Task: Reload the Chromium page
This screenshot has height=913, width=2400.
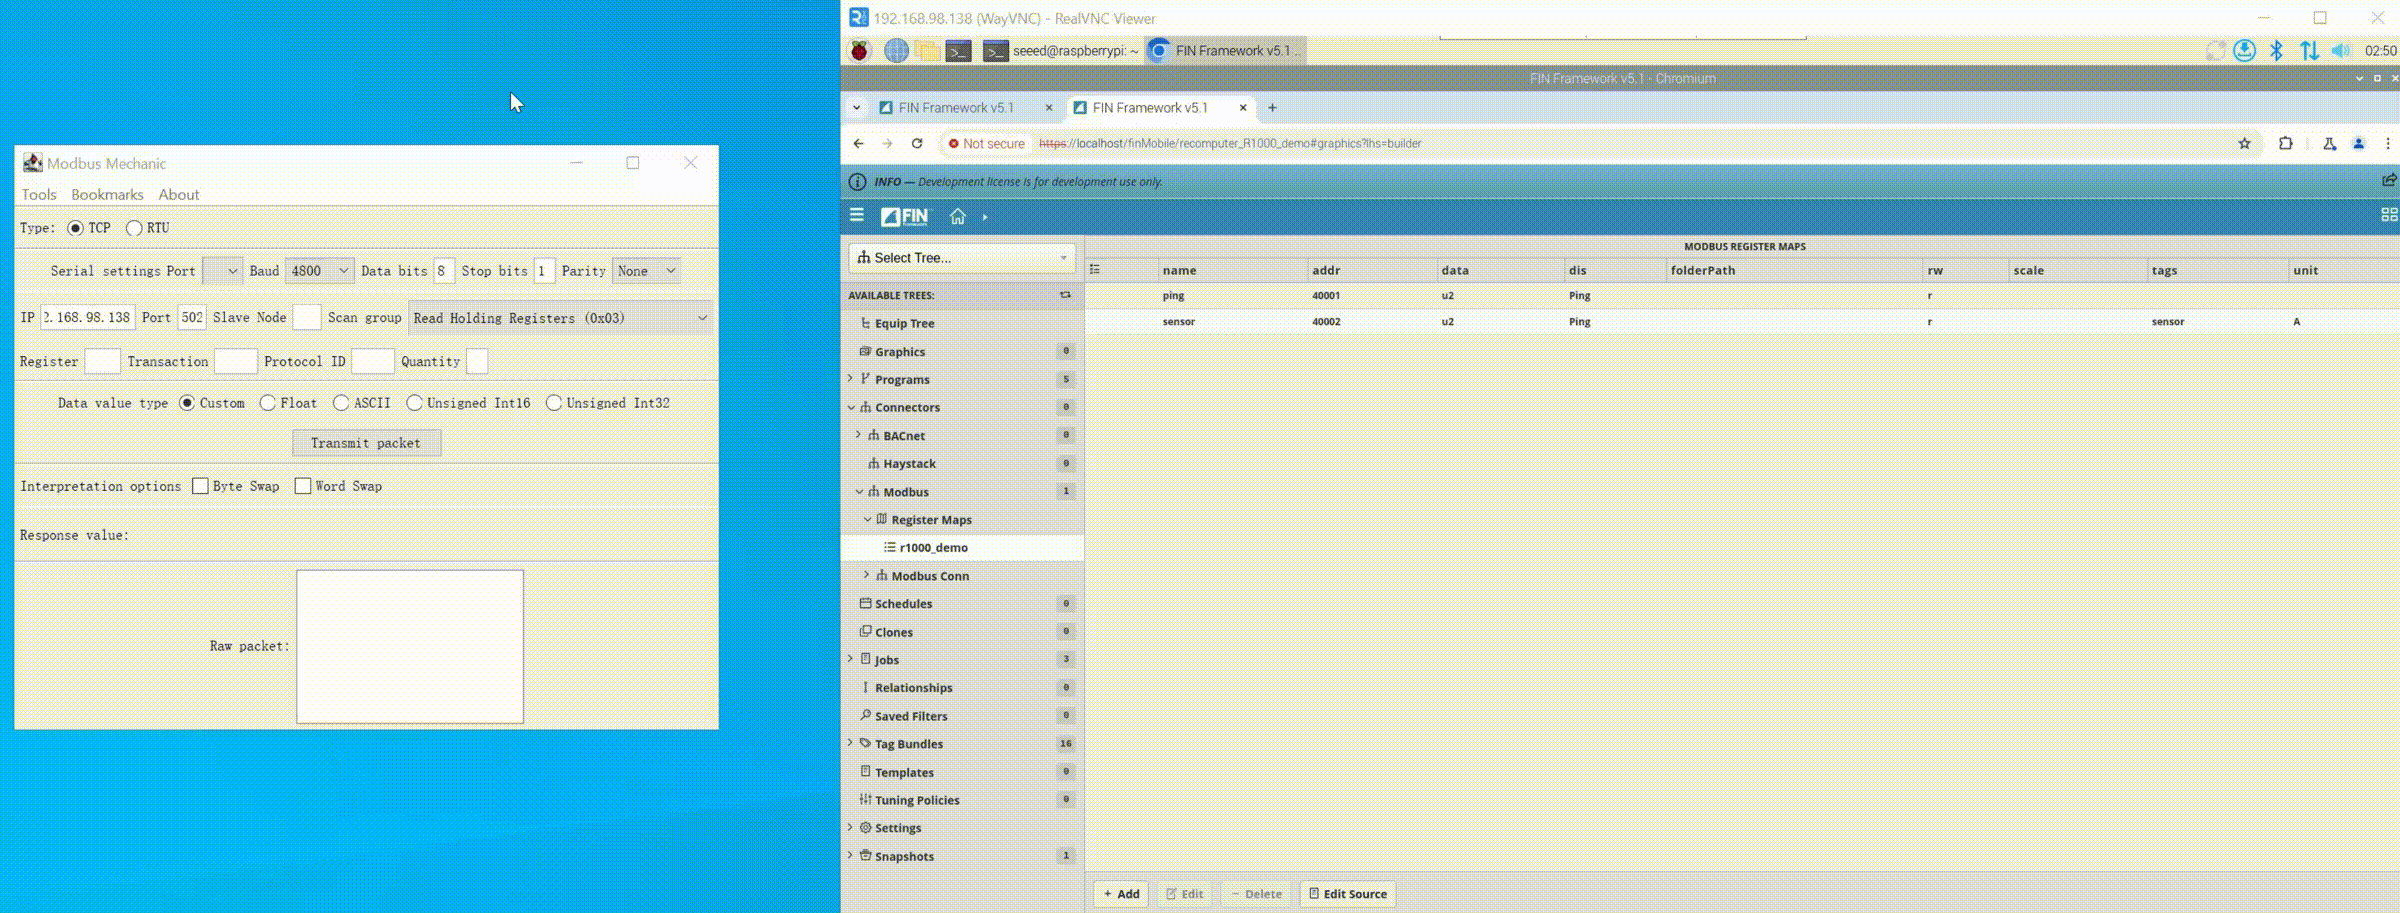Action: [x=916, y=144]
